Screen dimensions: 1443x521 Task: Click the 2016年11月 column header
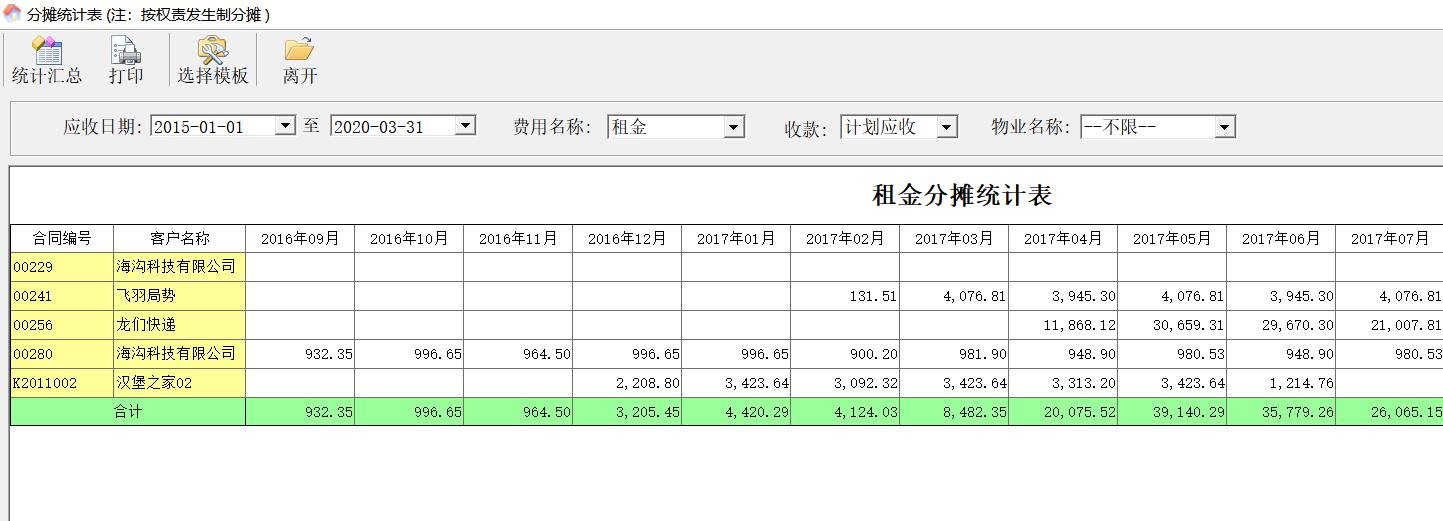[x=518, y=238]
